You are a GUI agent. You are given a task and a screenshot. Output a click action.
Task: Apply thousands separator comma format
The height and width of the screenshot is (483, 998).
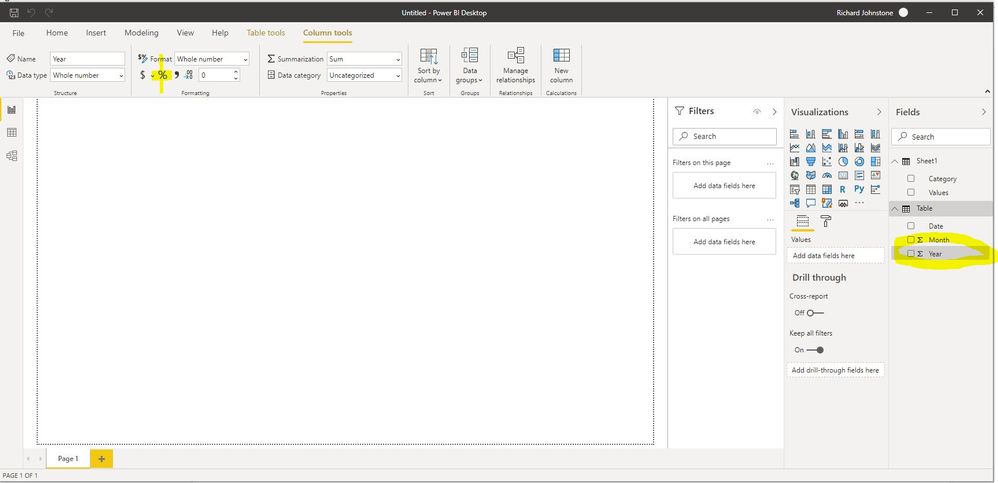coord(176,75)
